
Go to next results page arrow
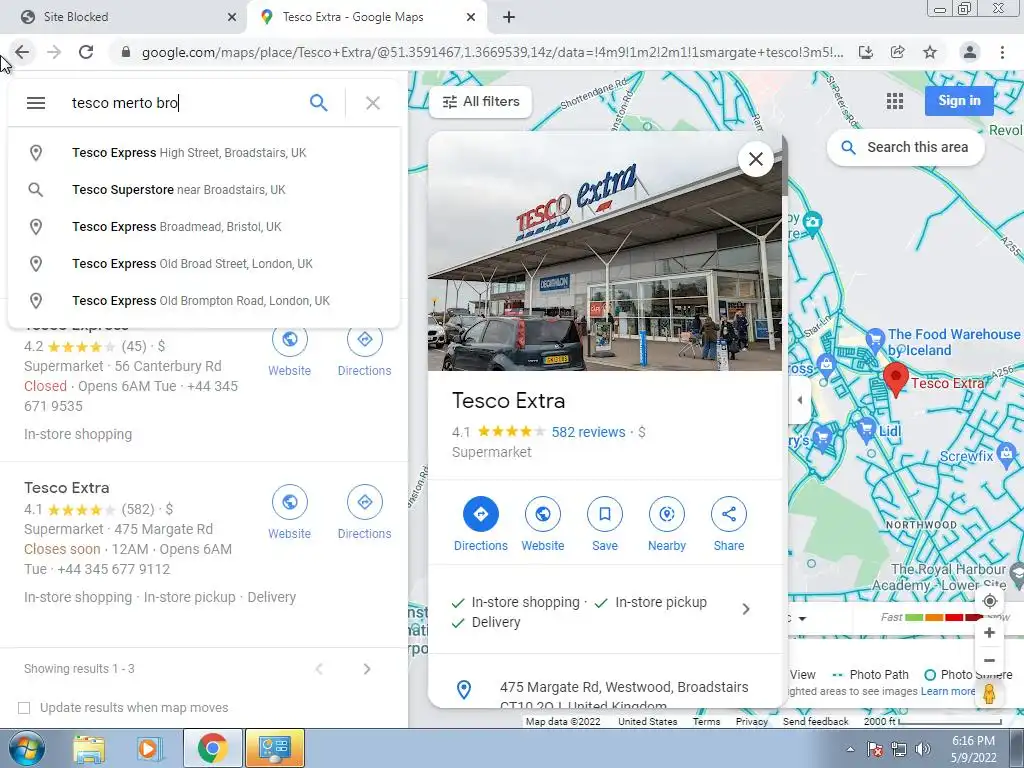coord(367,669)
